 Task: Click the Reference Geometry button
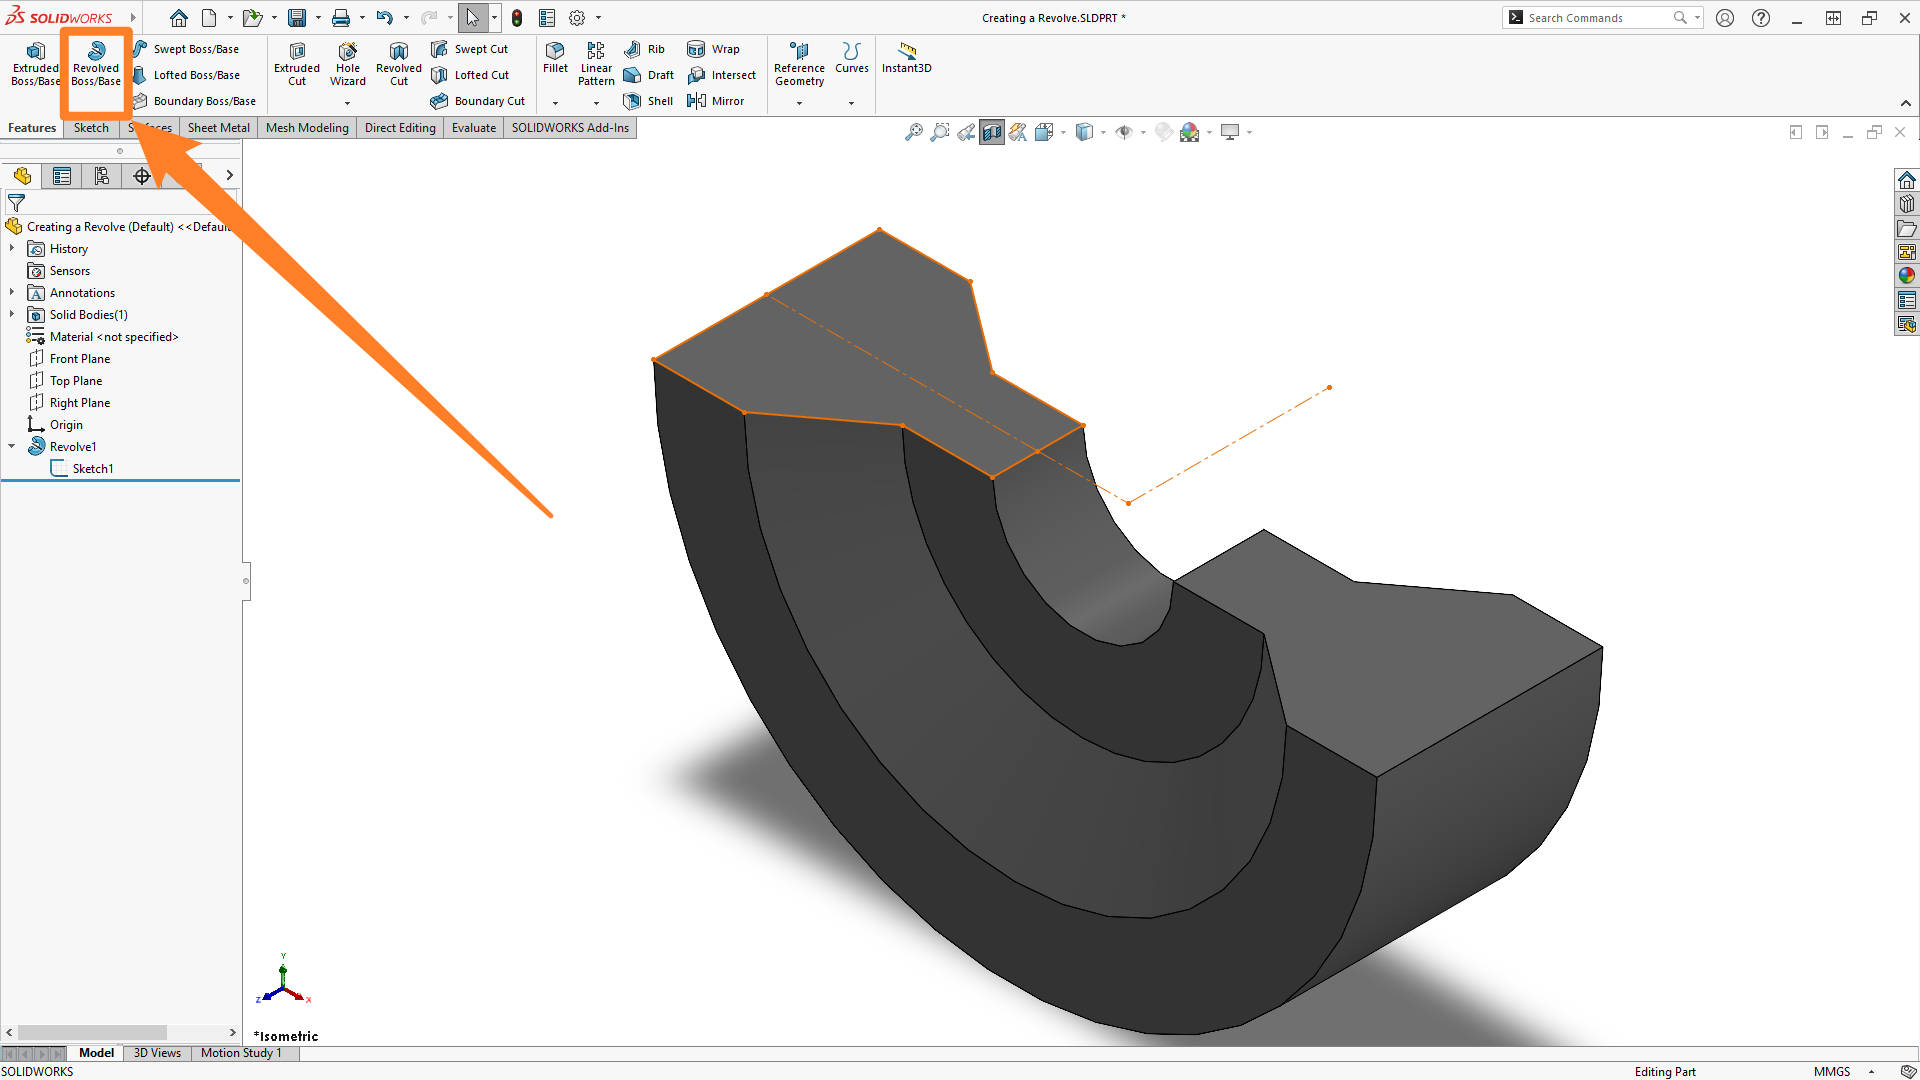(799, 62)
